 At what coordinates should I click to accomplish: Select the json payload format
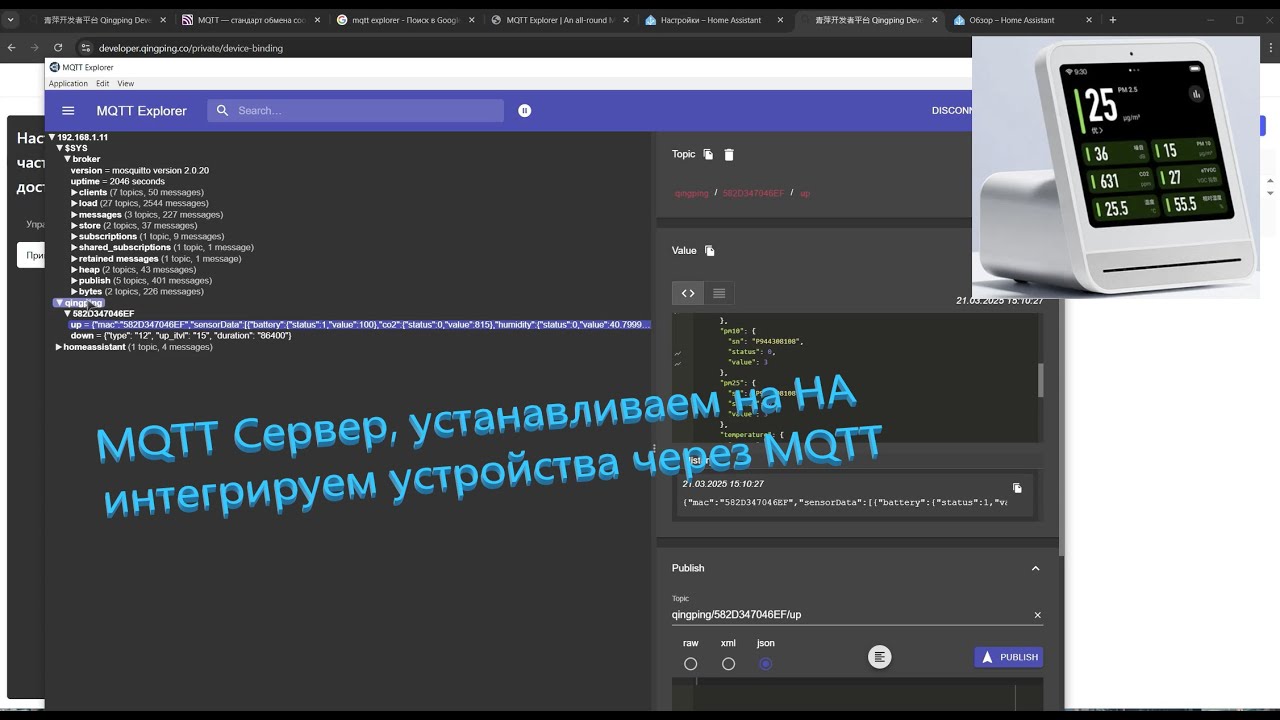(x=766, y=664)
